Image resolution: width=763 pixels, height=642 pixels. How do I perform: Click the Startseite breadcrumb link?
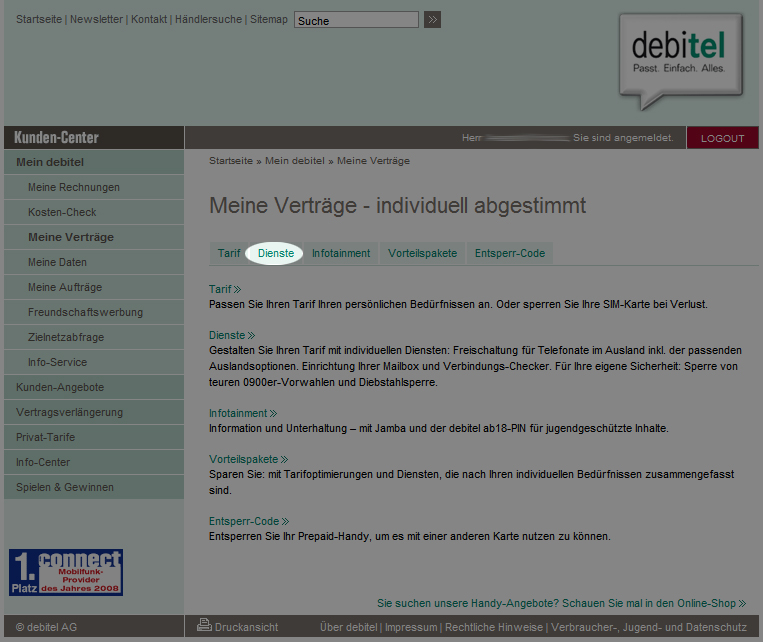point(231,161)
